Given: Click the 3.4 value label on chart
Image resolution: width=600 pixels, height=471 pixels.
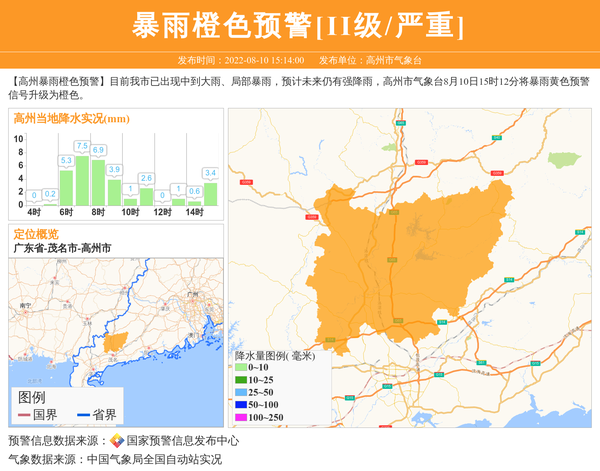Looking at the screenshot, I should [210, 173].
